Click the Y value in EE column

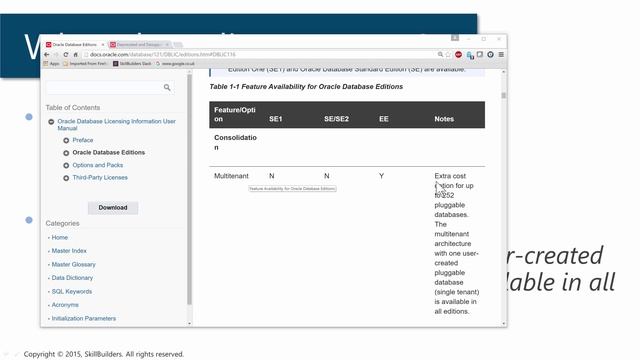(381, 176)
